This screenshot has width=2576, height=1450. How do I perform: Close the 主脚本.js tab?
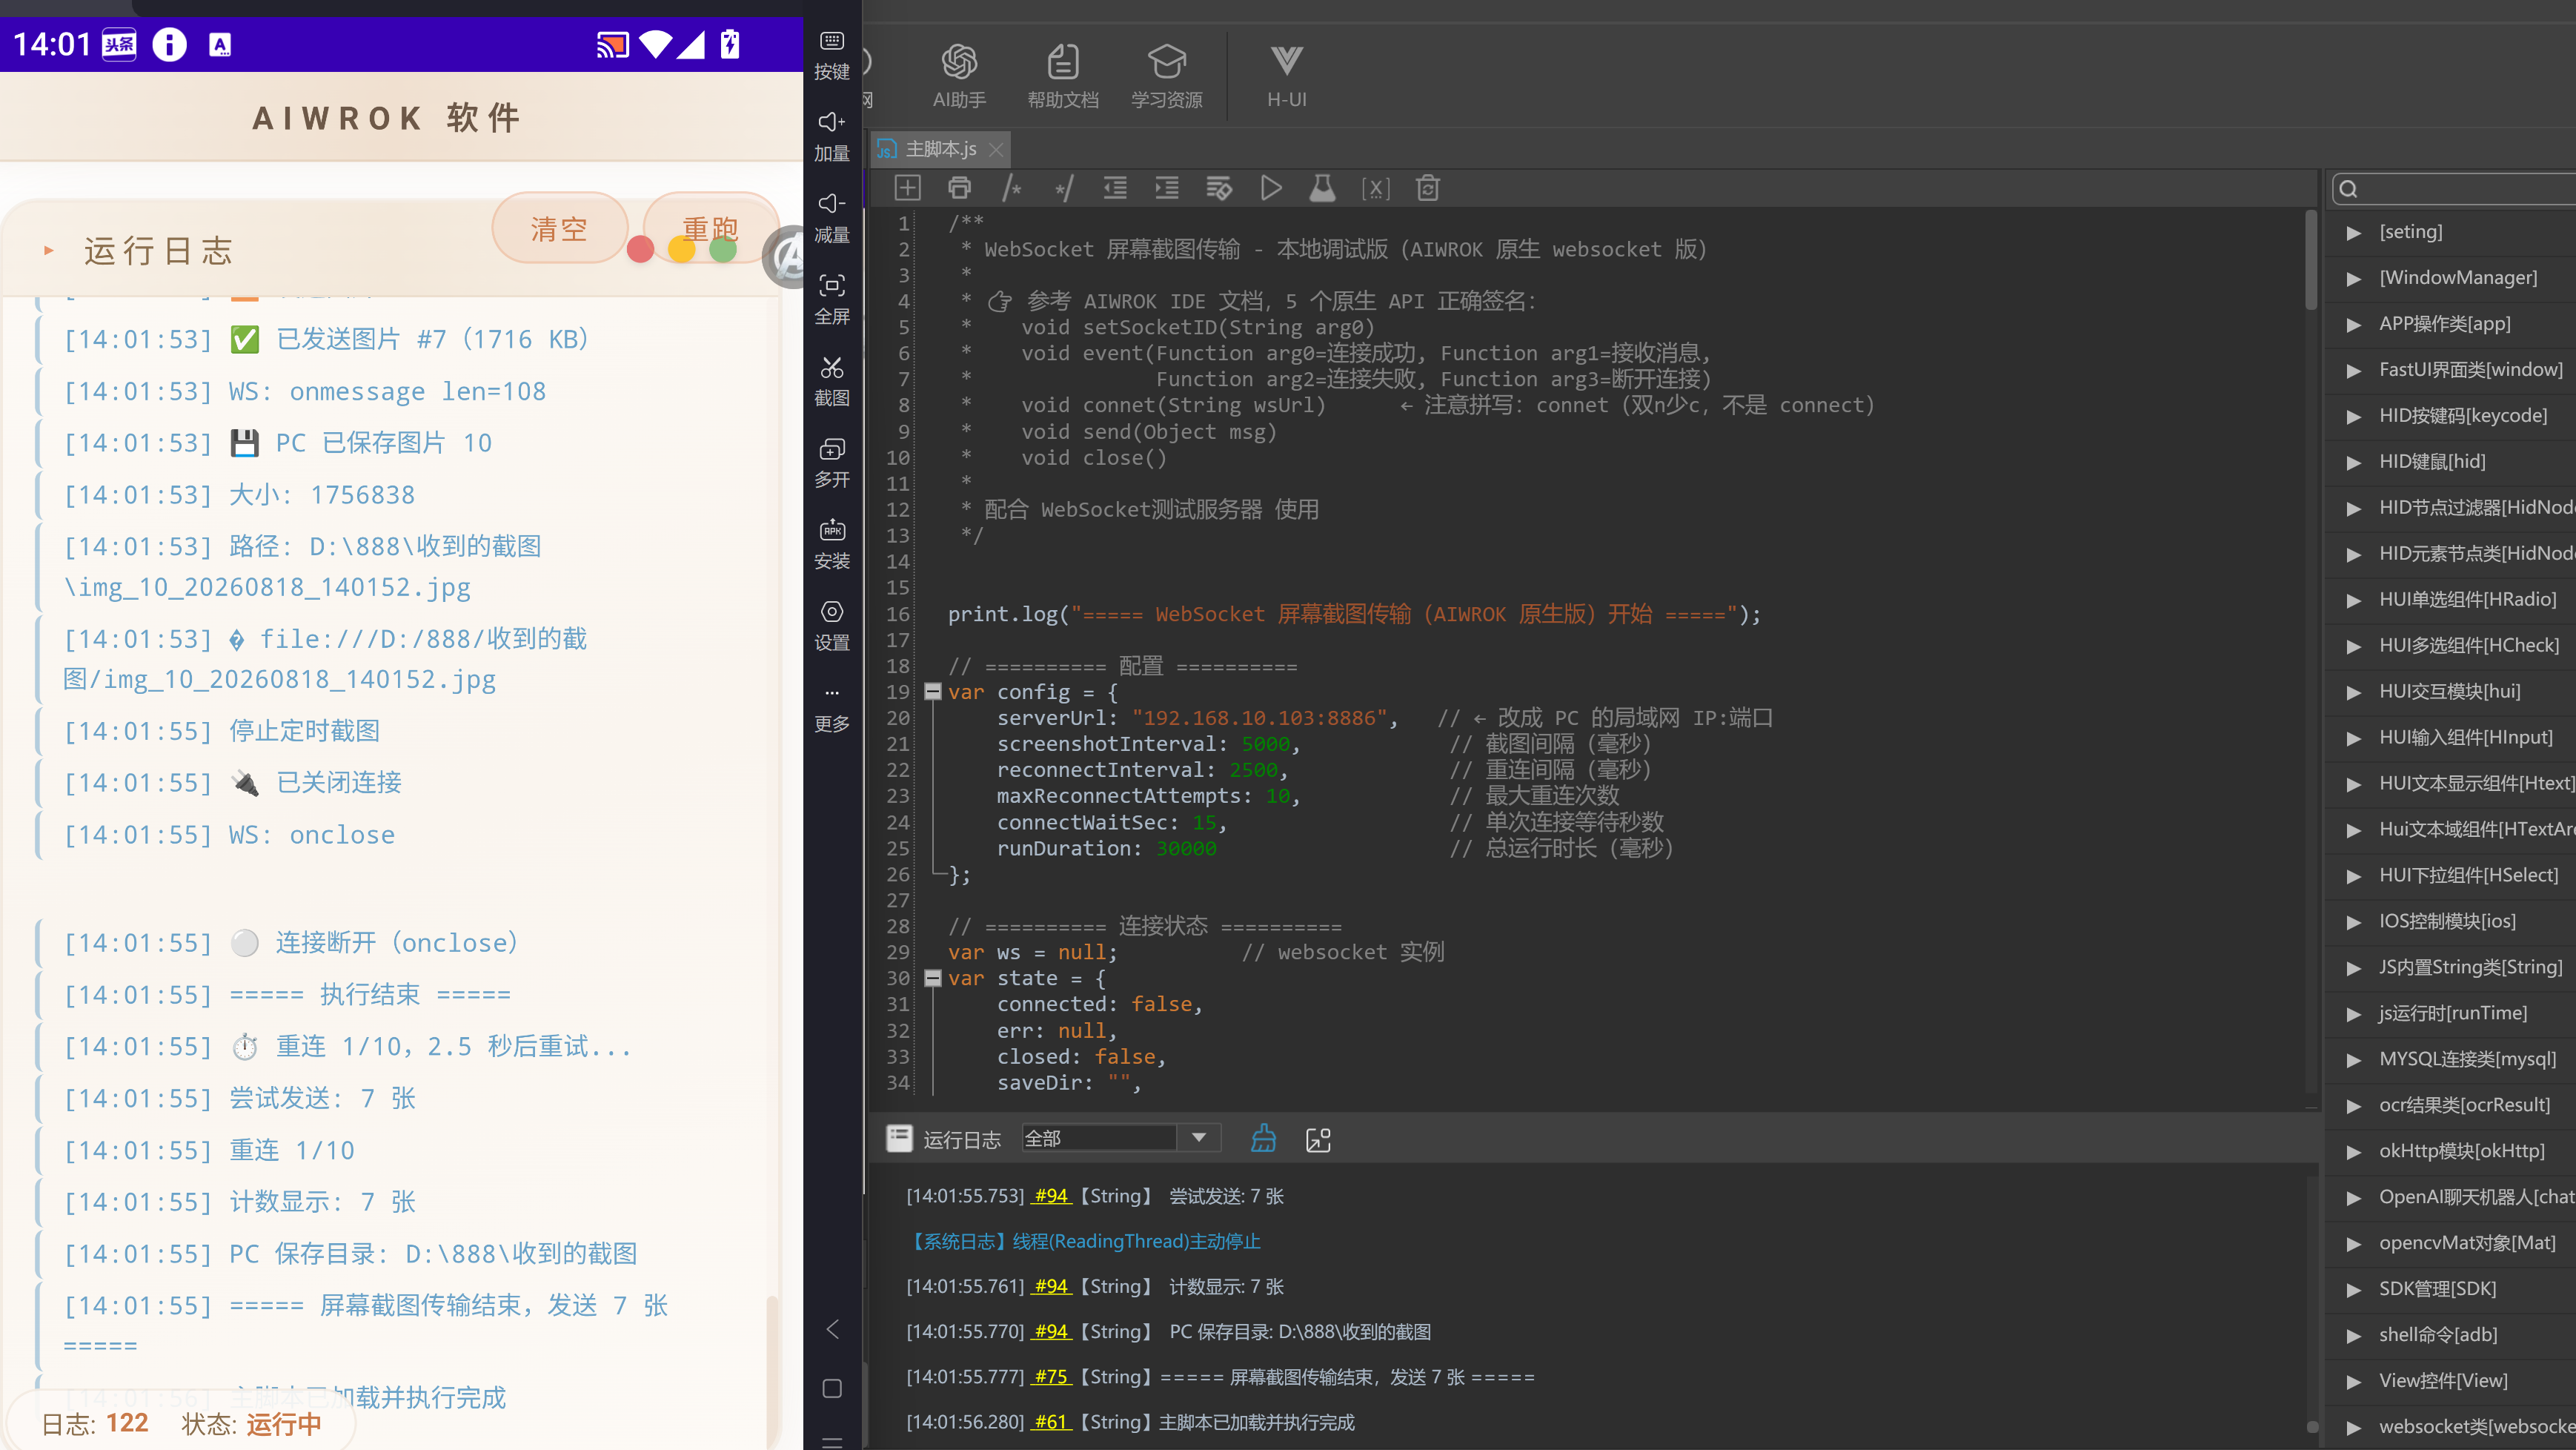(x=995, y=150)
